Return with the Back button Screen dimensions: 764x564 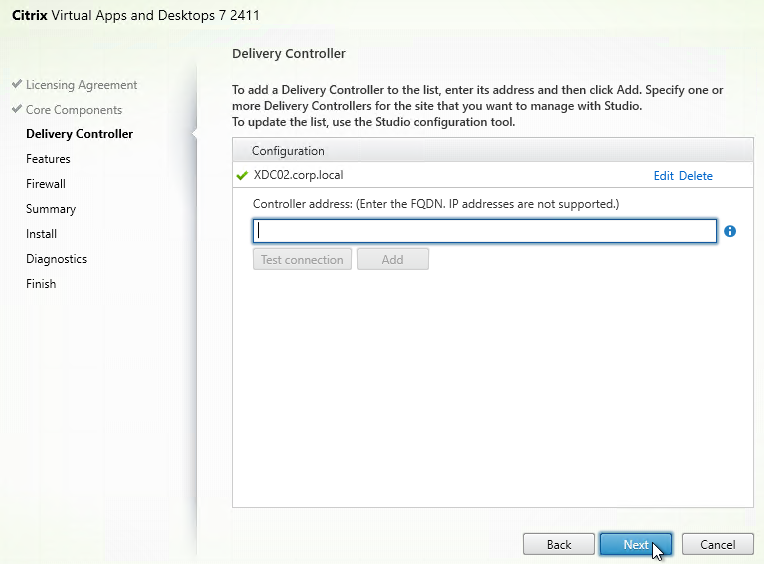[559, 544]
